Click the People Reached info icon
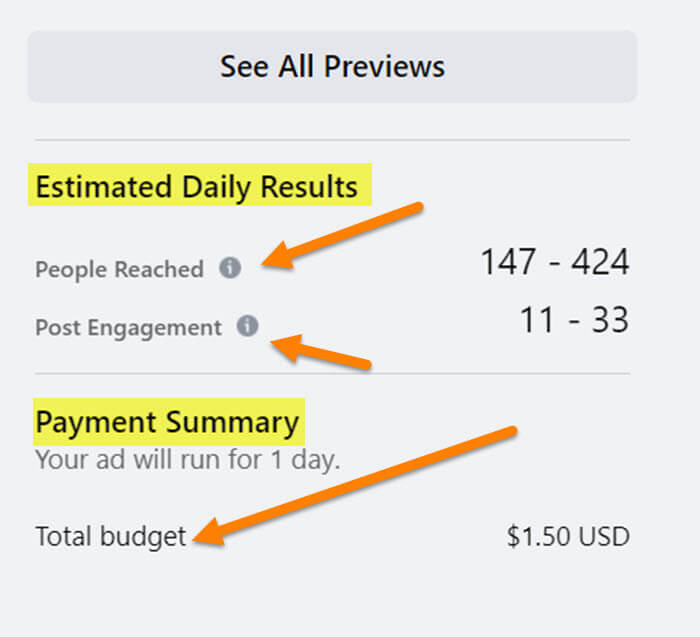 230,268
